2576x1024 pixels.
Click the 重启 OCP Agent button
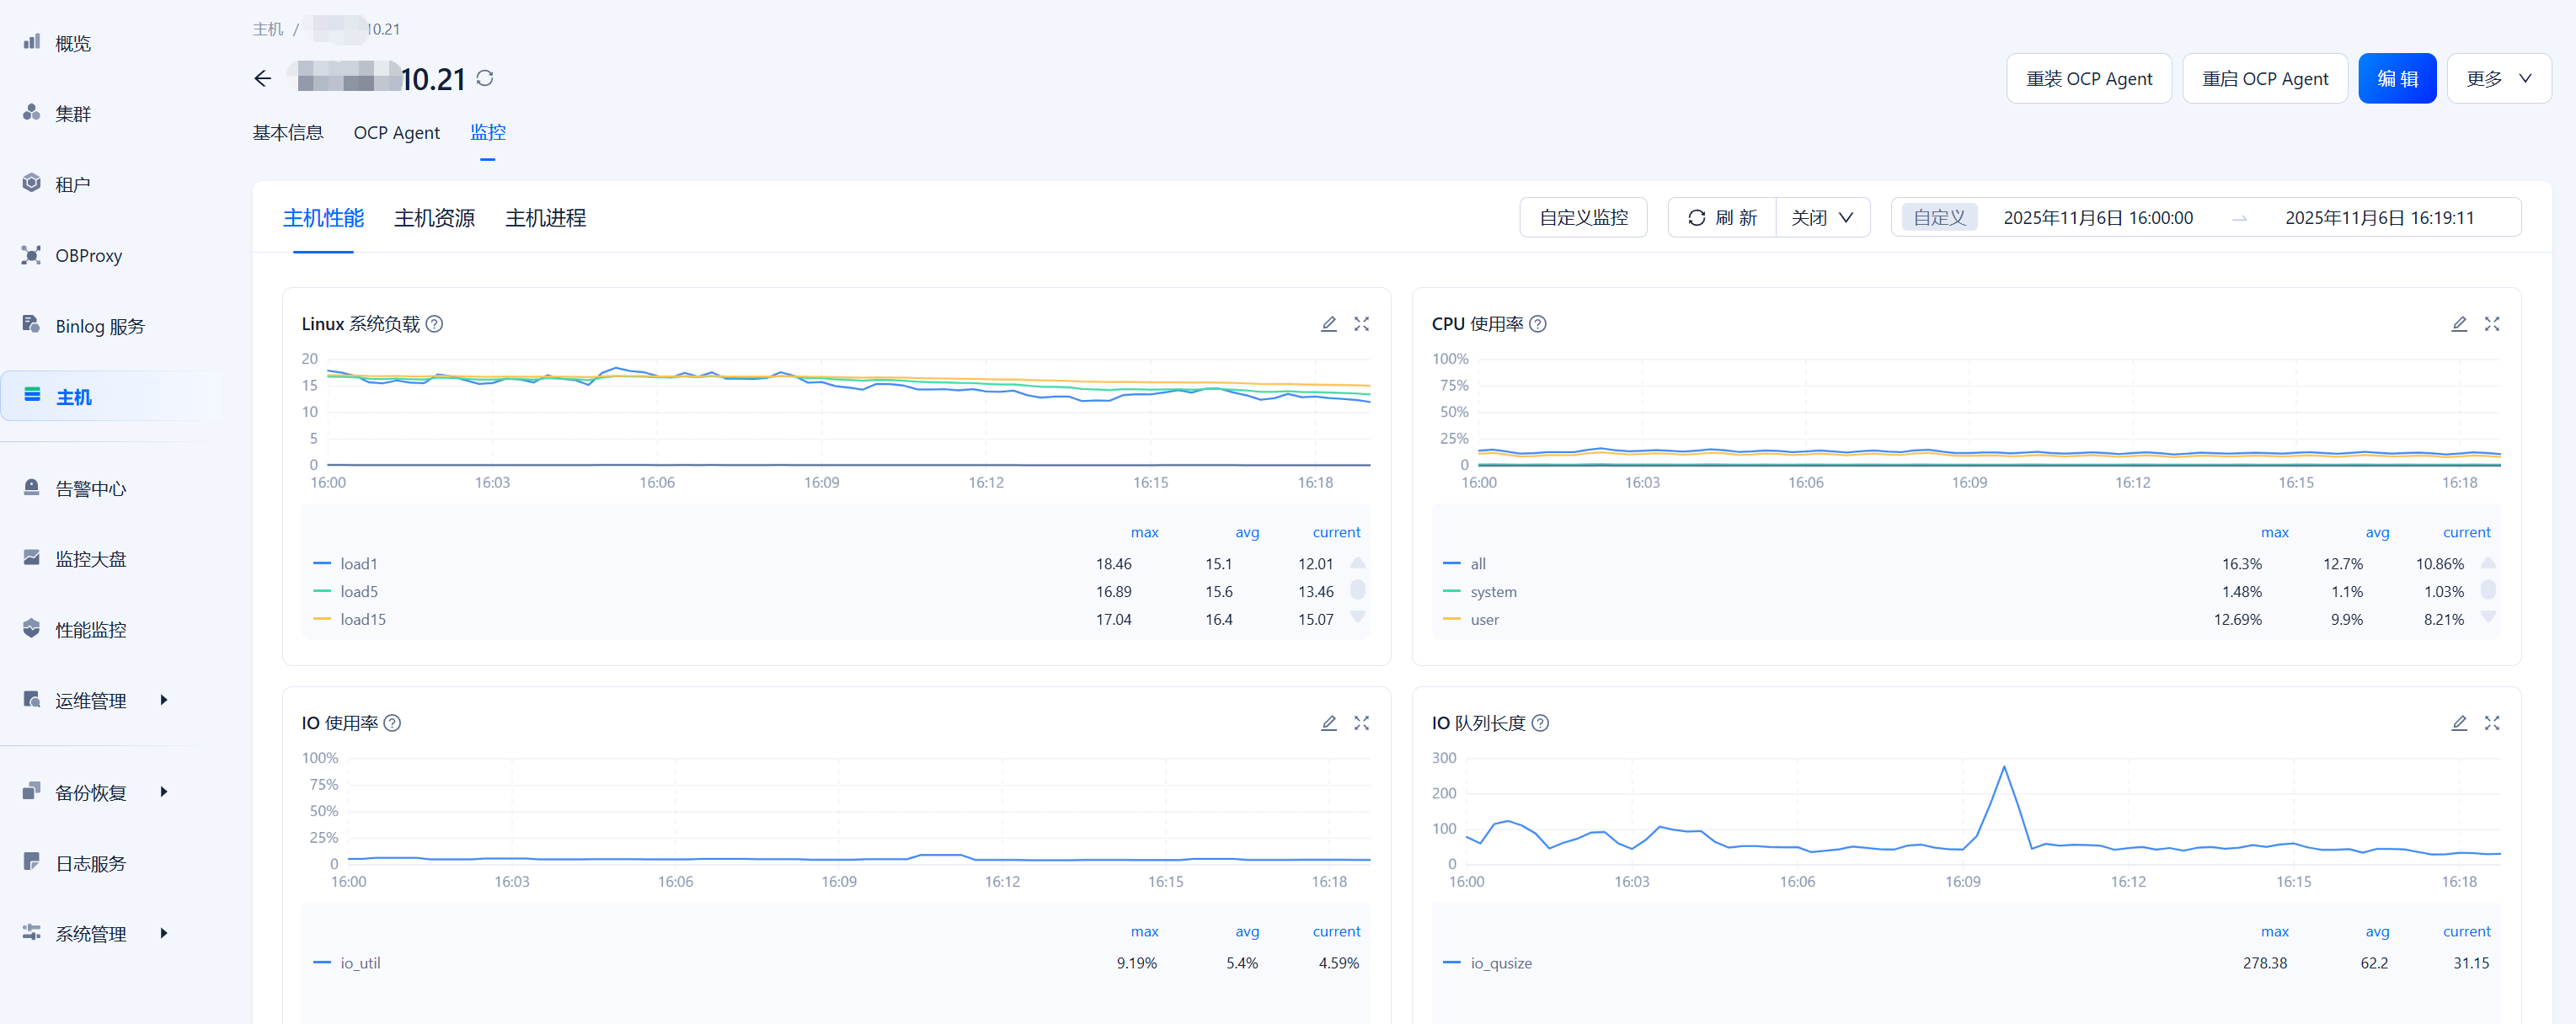click(2264, 79)
